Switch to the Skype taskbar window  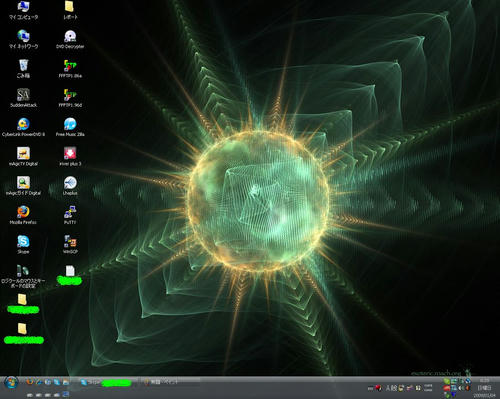point(107,382)
